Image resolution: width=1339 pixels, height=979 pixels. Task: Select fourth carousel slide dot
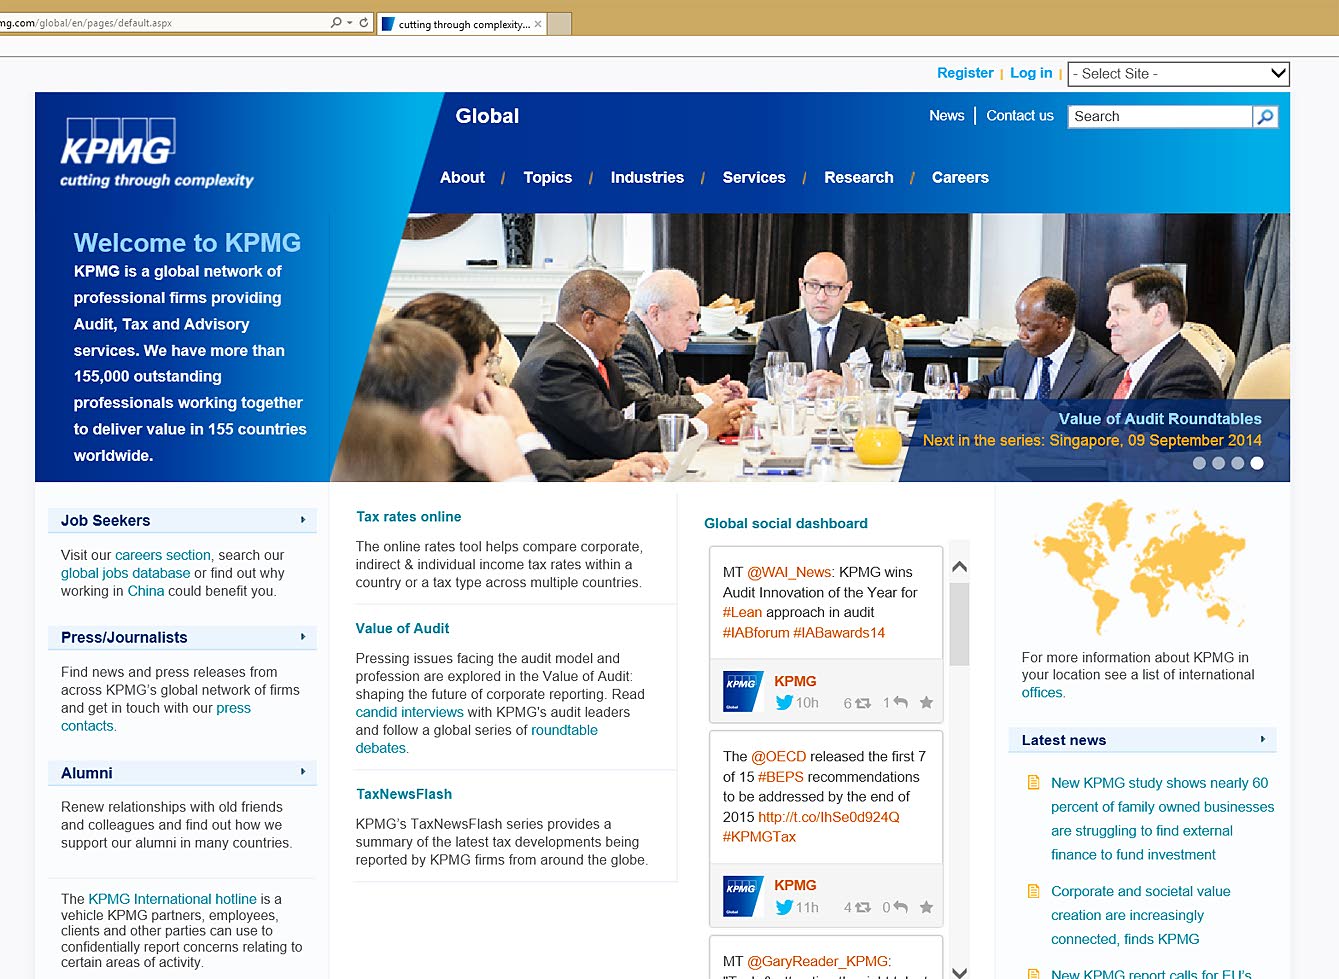point(1257,463)
